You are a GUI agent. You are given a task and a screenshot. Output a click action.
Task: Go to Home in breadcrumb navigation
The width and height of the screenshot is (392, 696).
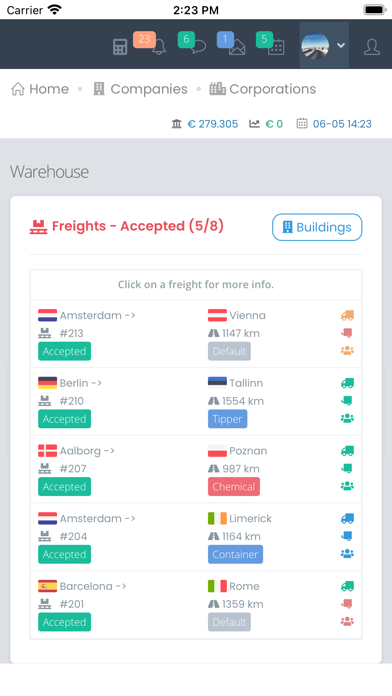coord(40,89)
